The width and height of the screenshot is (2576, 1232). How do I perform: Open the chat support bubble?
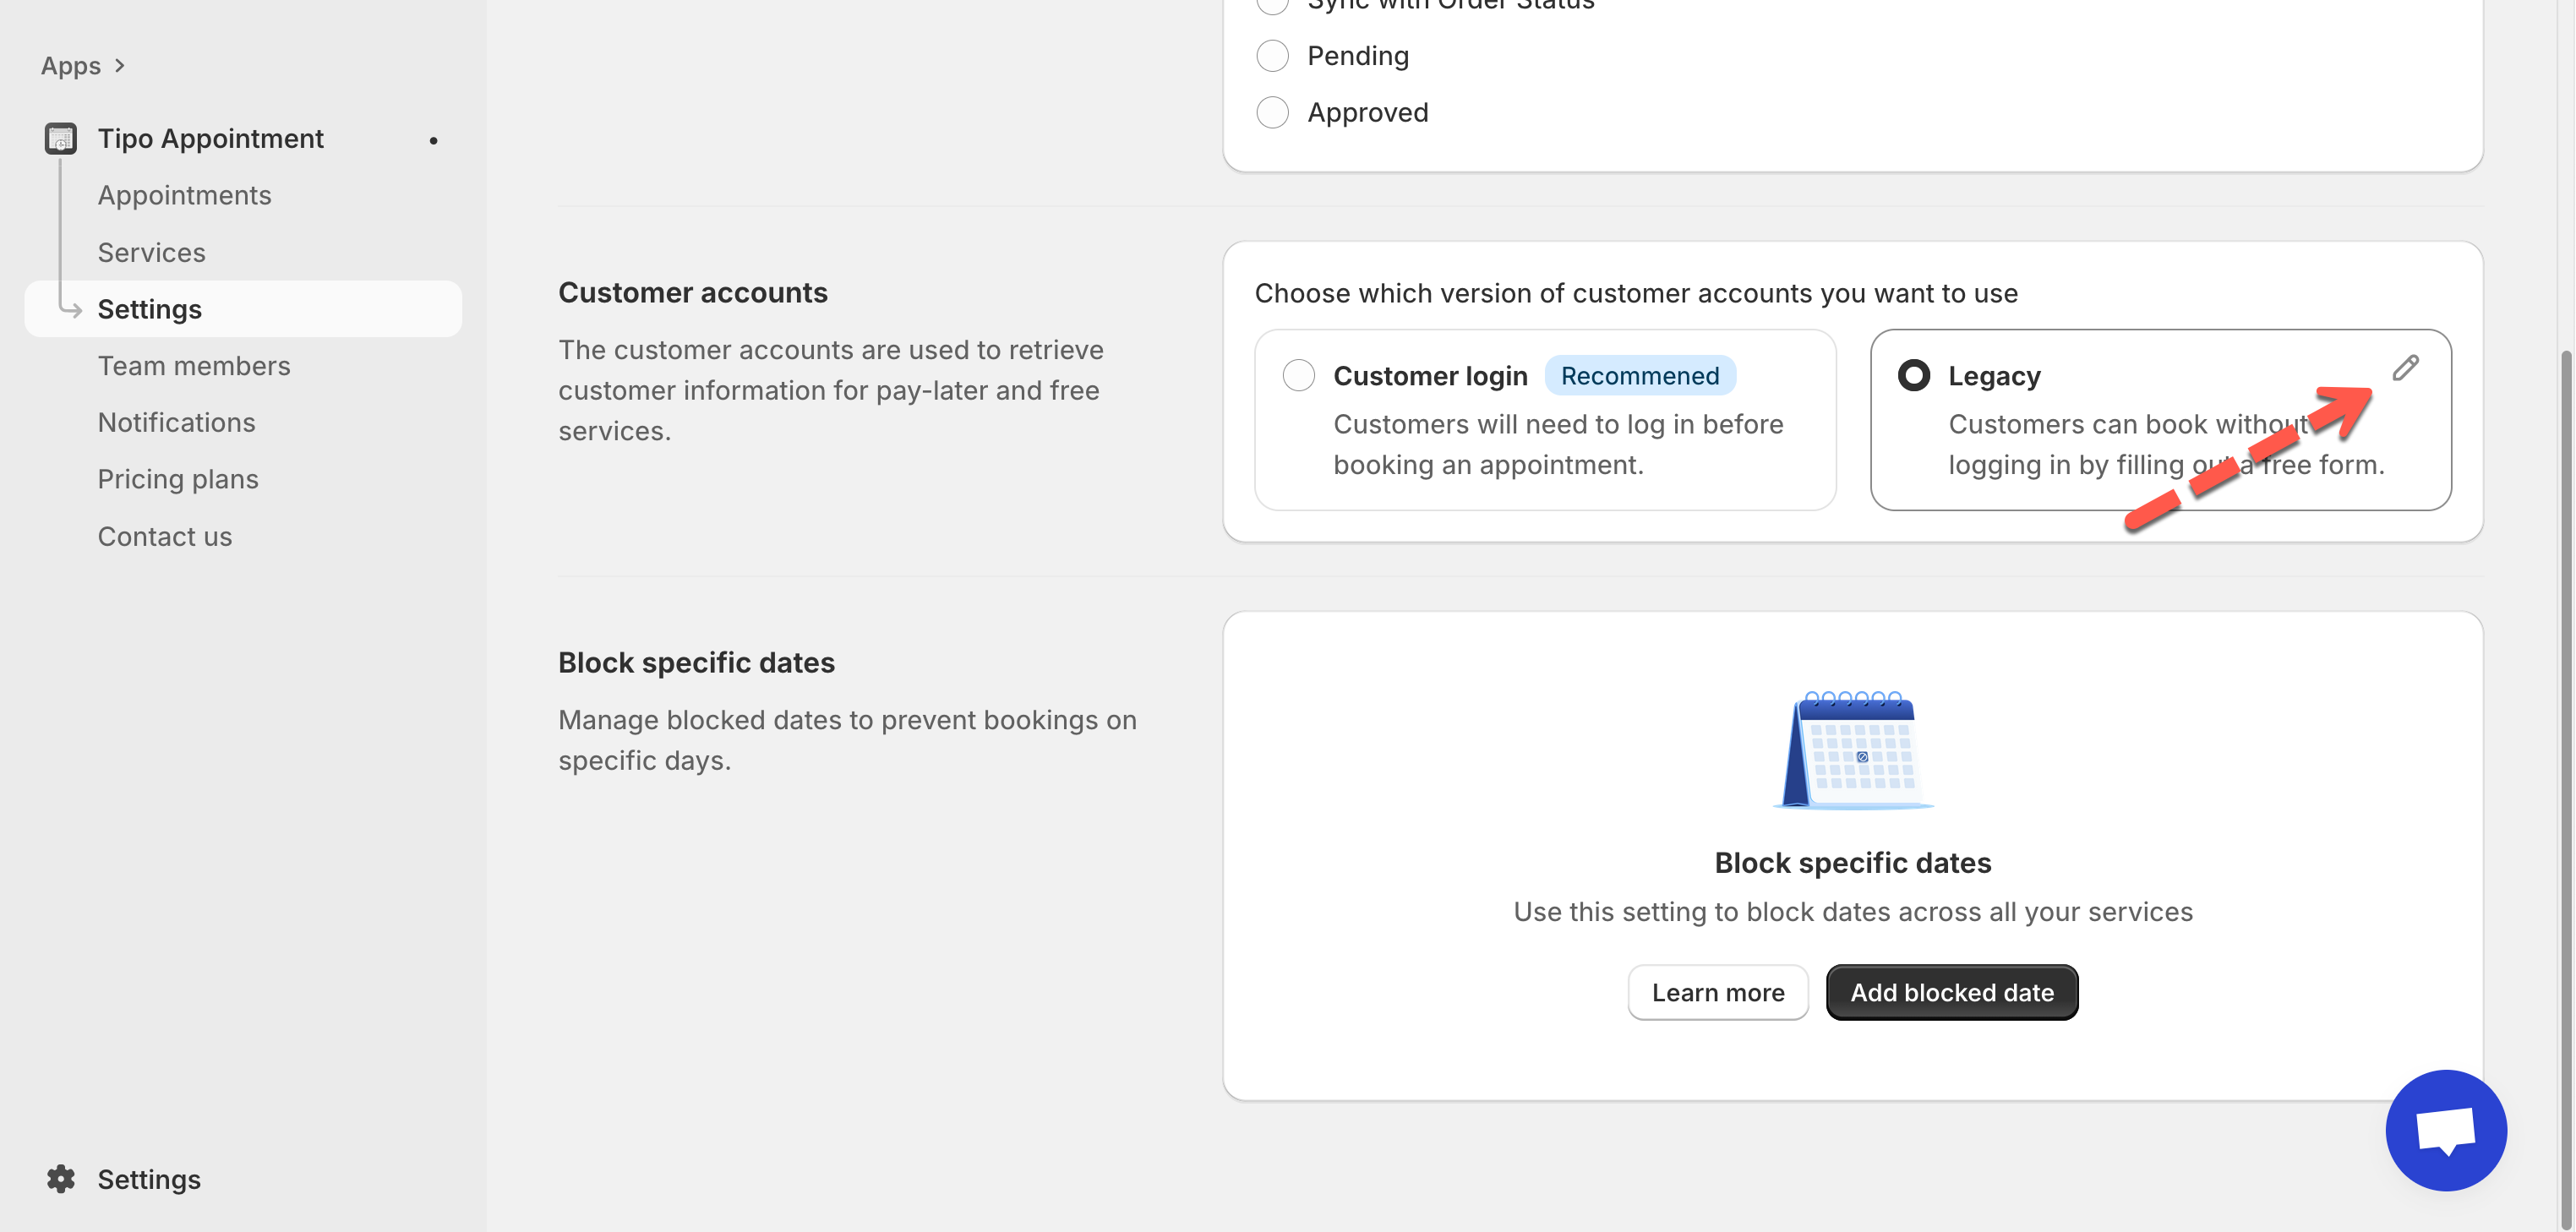pos(2445,1130)
